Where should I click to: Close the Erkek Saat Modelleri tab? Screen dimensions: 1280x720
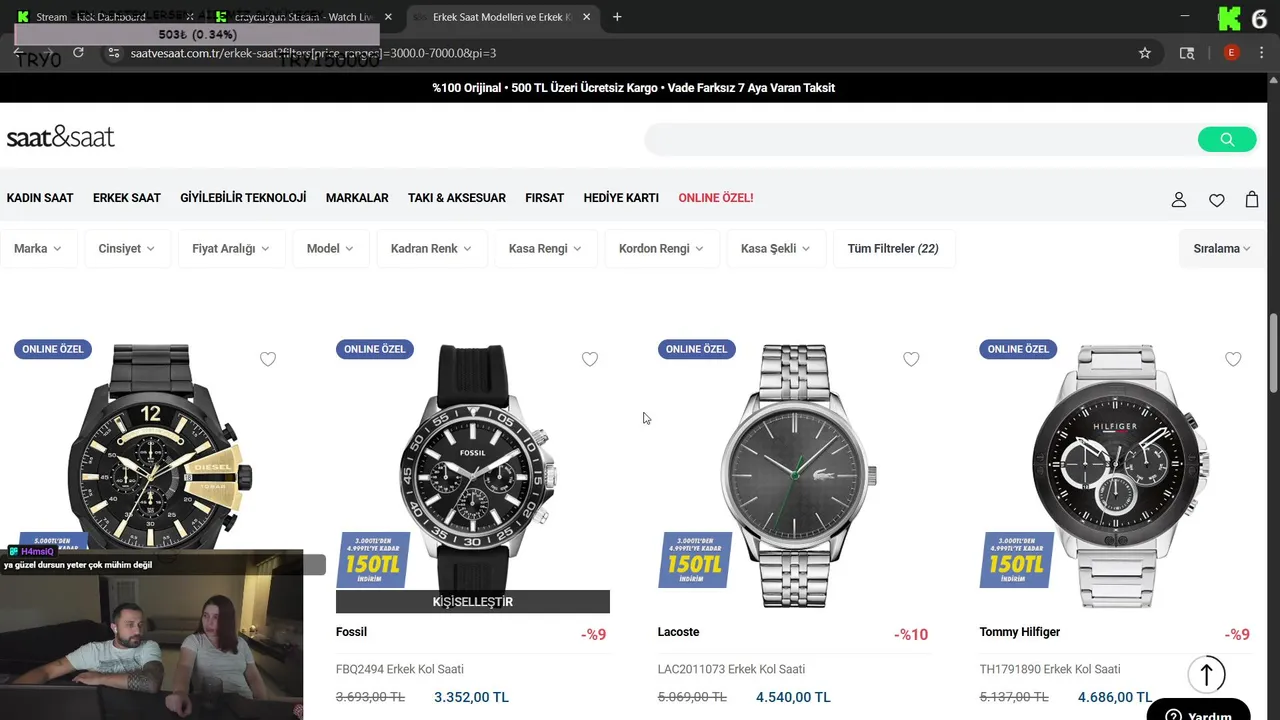coord(587,17)
